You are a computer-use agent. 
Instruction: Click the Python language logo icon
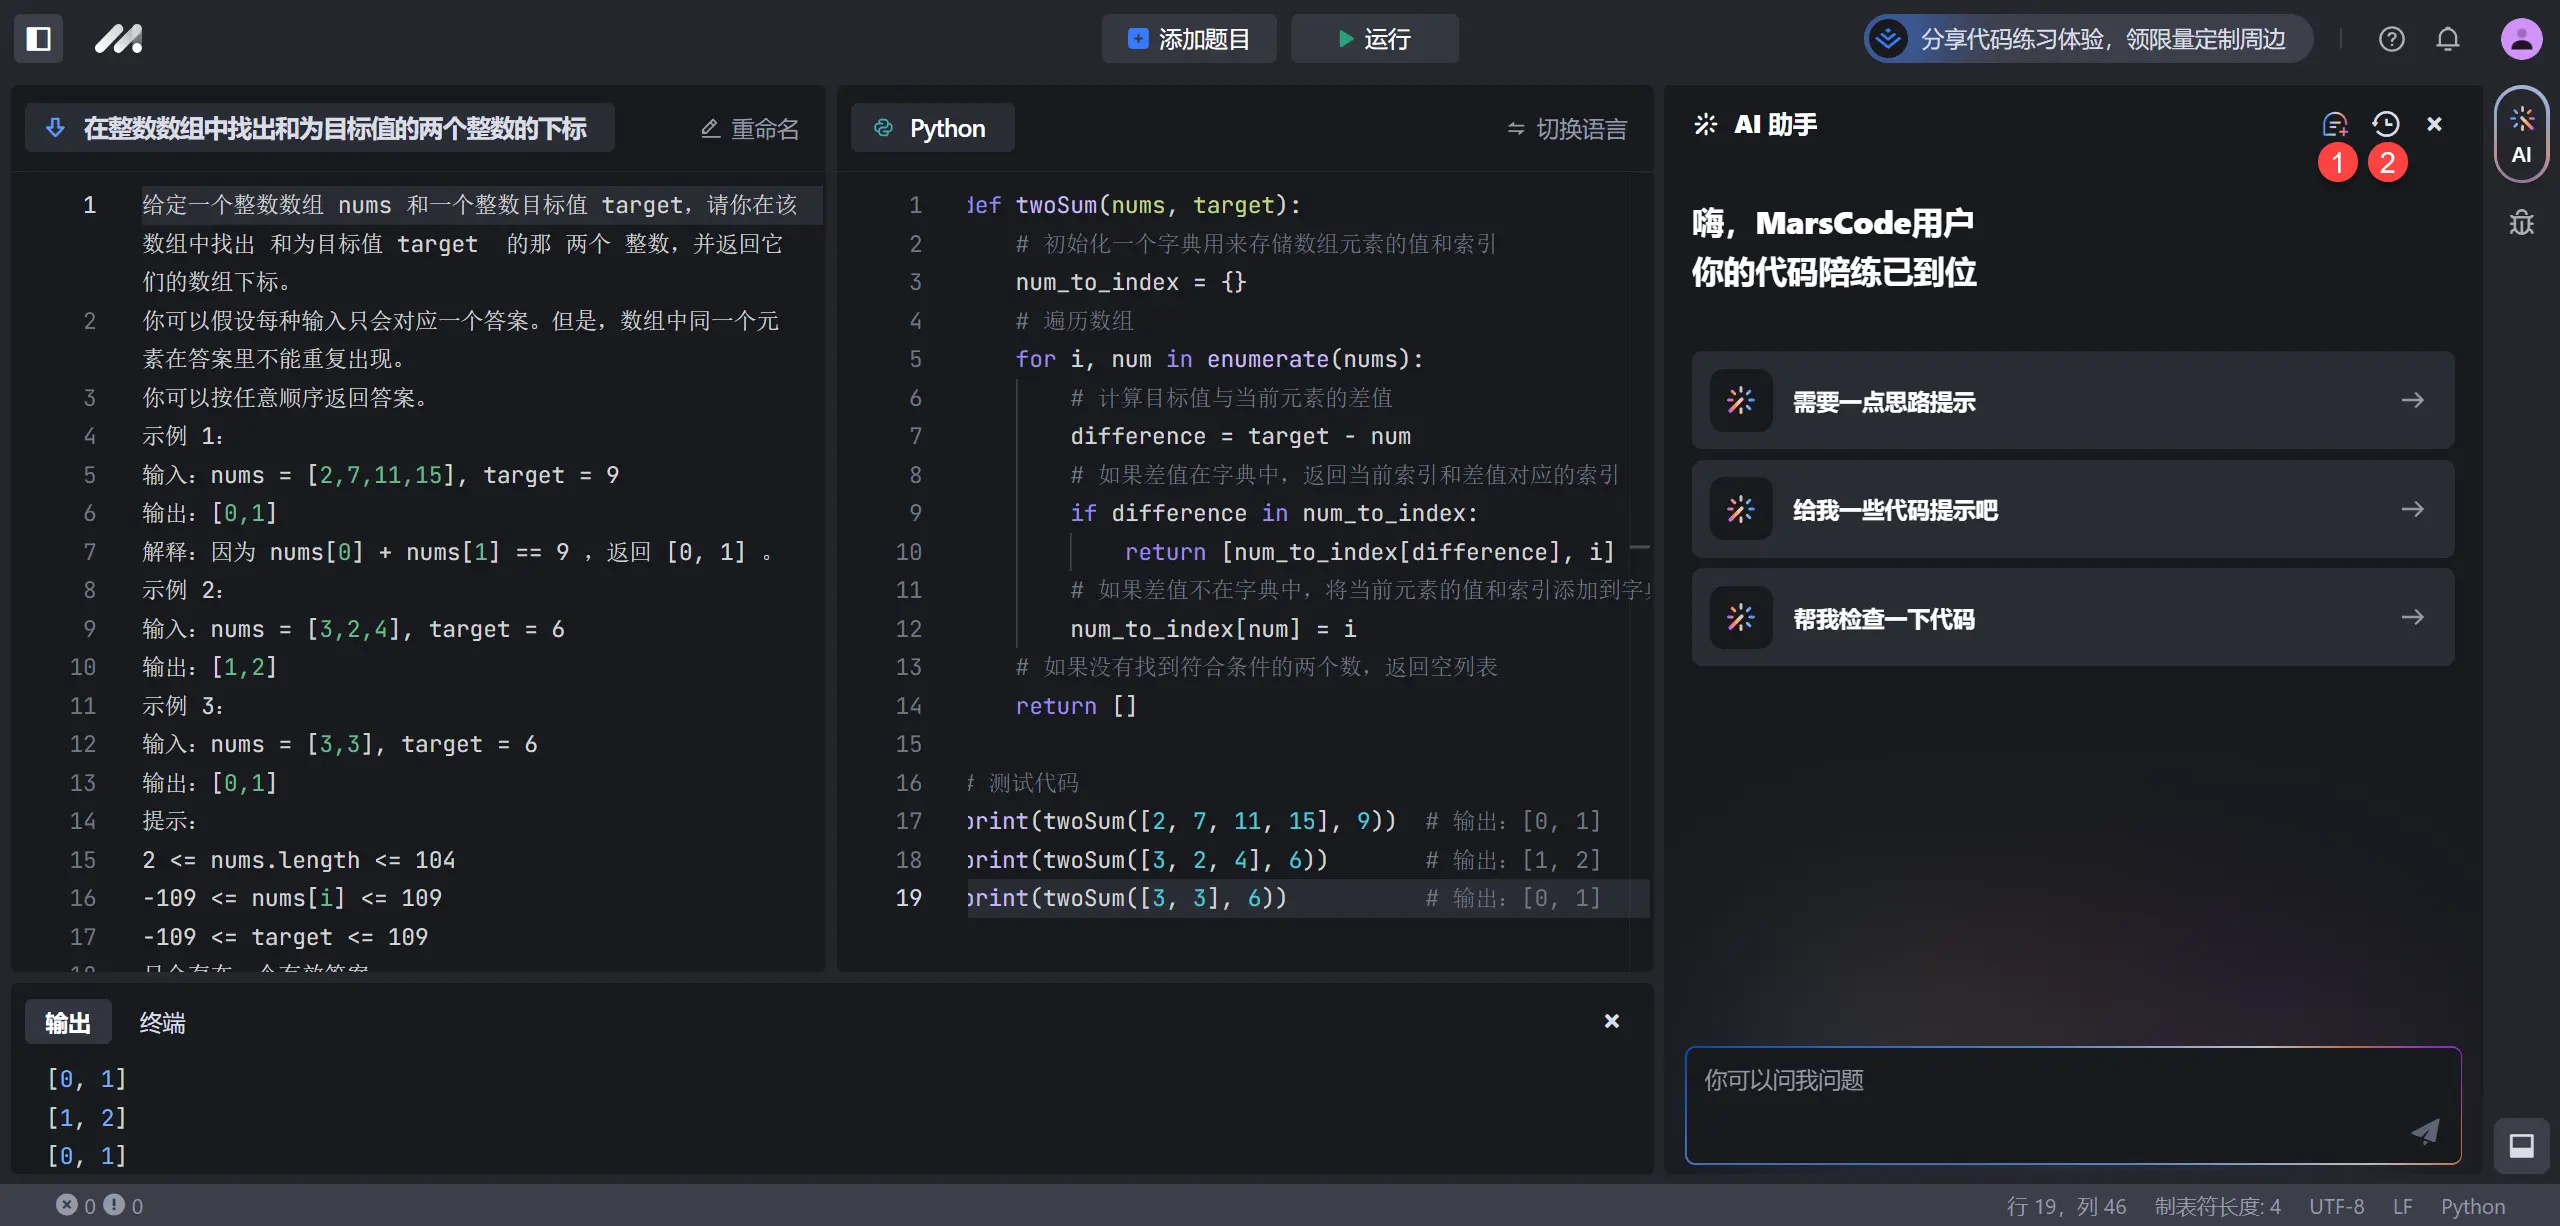coord(883,128)
